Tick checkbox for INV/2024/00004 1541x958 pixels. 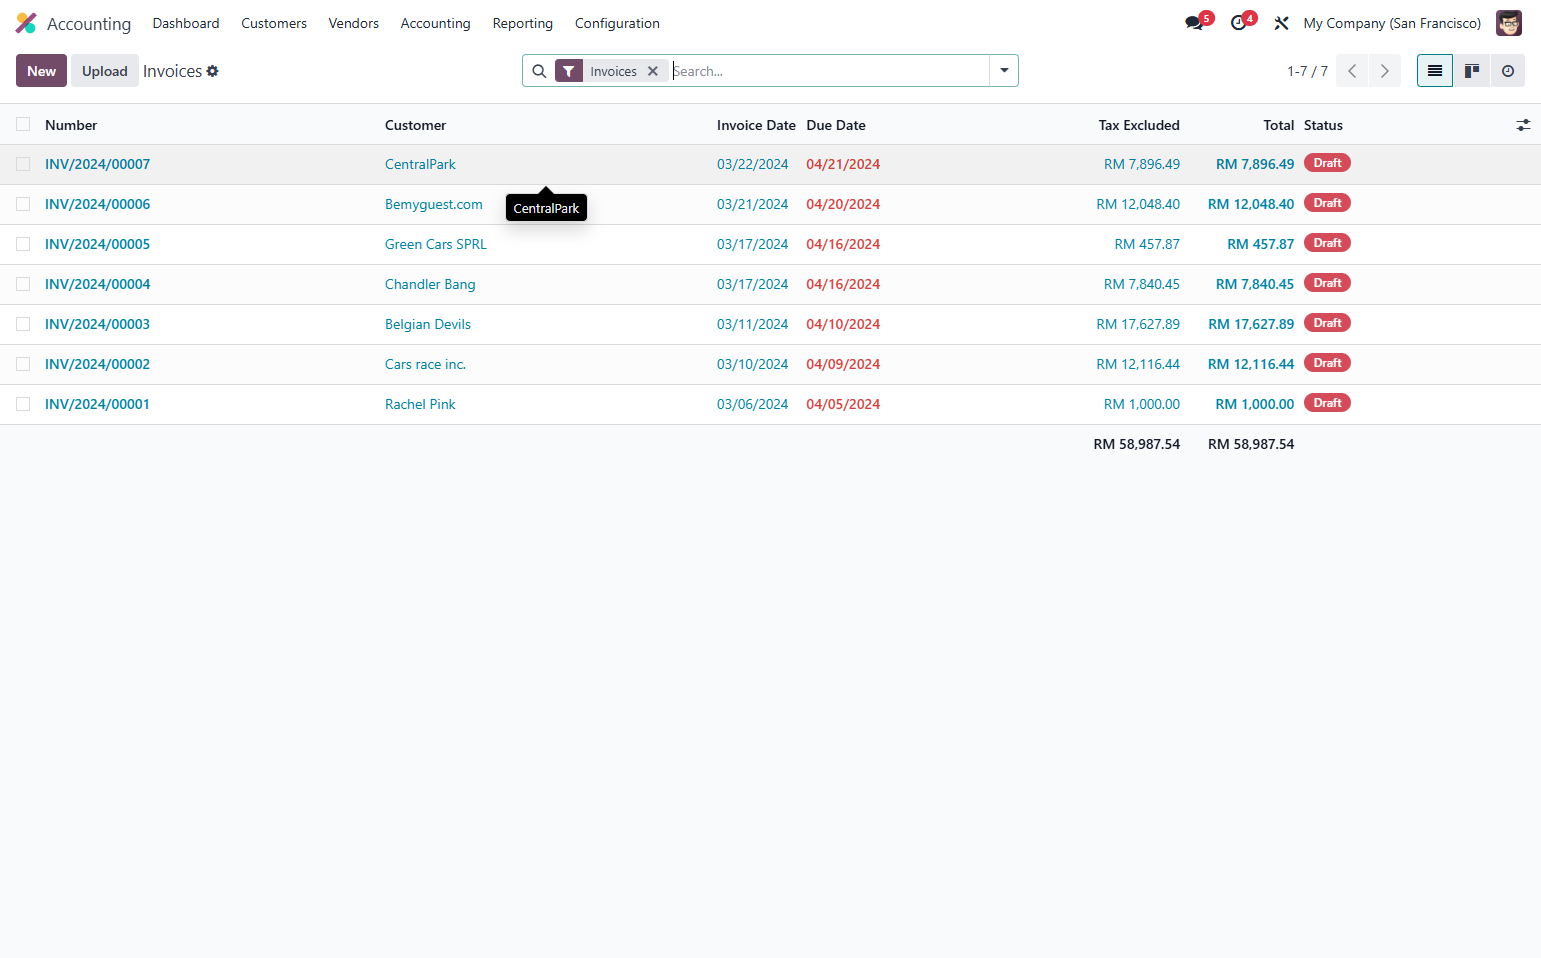click(x=23, y=284)
